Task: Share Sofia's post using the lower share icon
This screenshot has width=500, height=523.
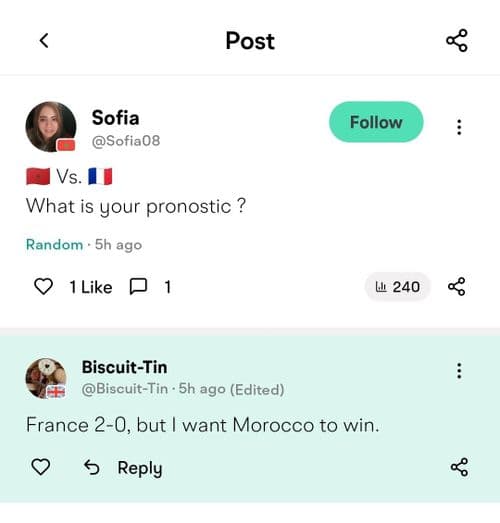Action: [x=456, y=287]
